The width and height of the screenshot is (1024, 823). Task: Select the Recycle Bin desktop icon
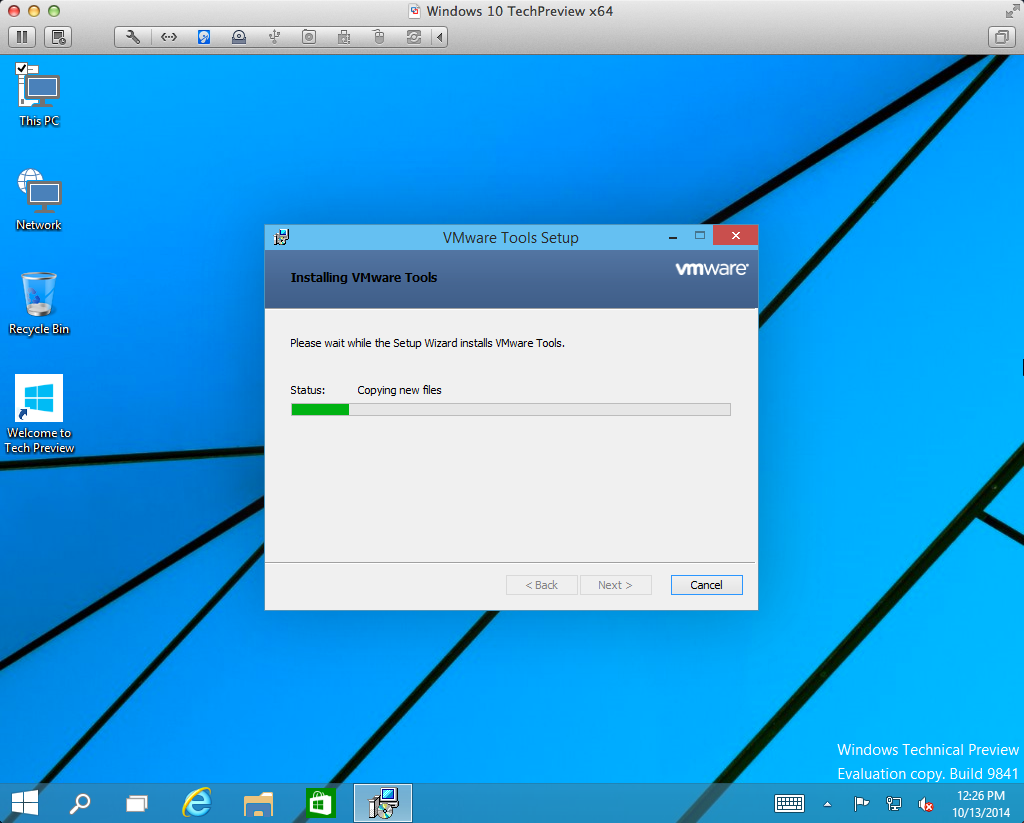point(39,304)
